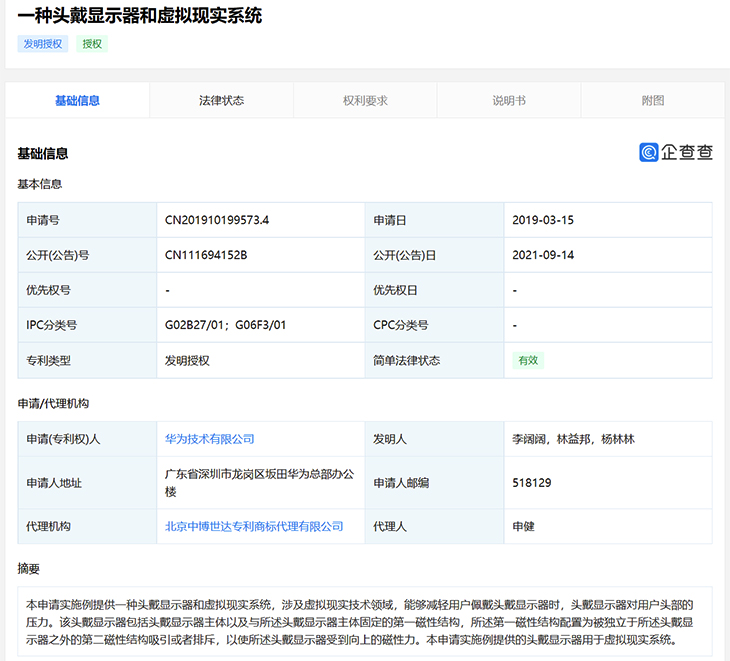Click publication number CN111694152B

pos(206,255)
